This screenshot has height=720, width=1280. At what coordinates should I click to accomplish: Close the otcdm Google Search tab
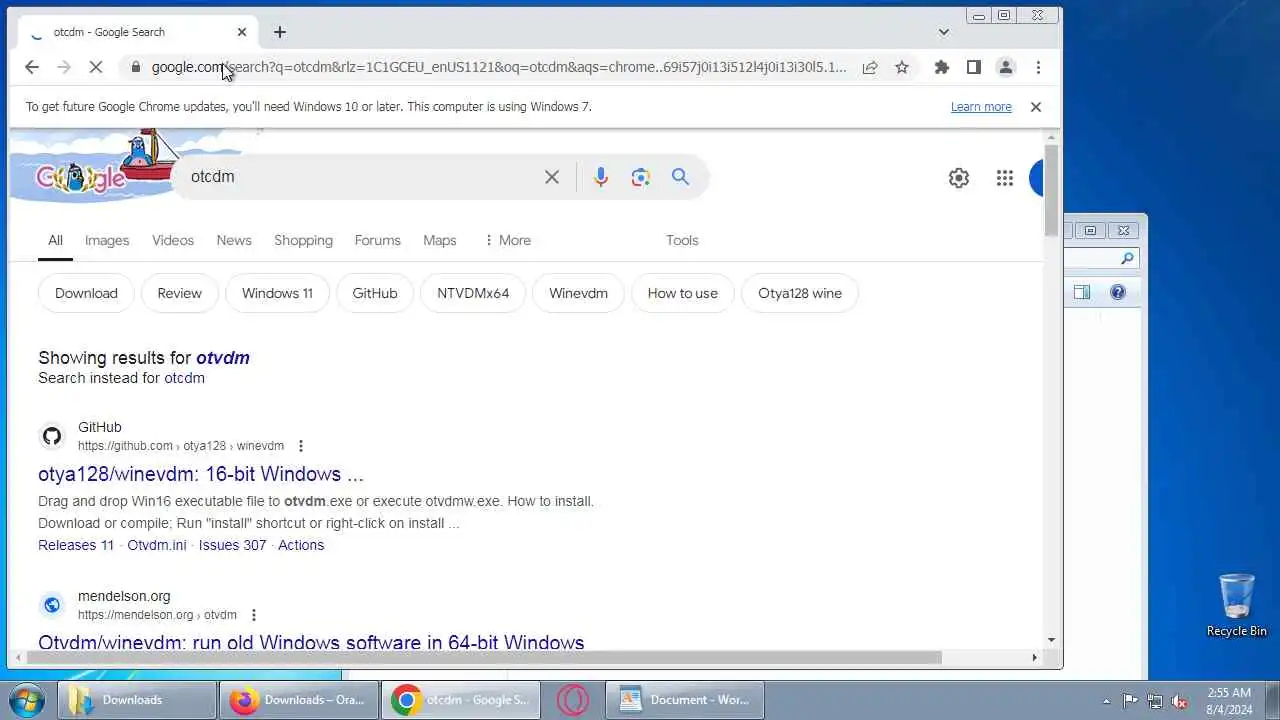(242, 32)
